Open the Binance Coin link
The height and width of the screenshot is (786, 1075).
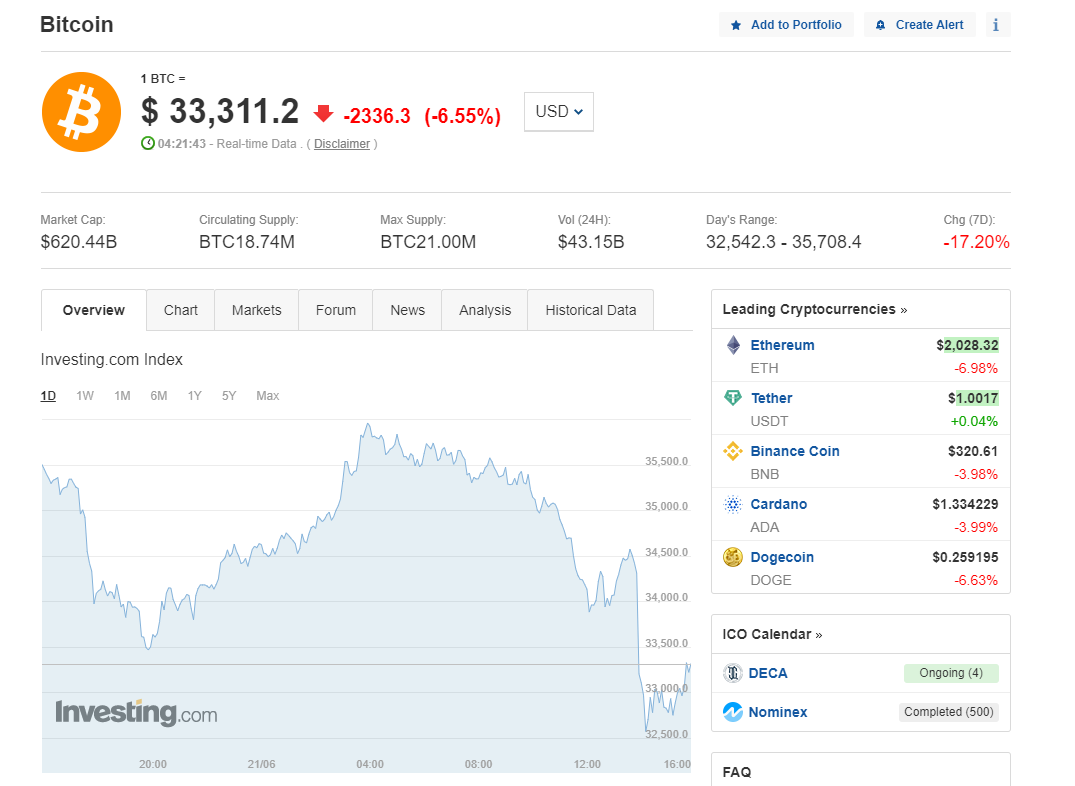pyautogui.click(x=795, y=451)
